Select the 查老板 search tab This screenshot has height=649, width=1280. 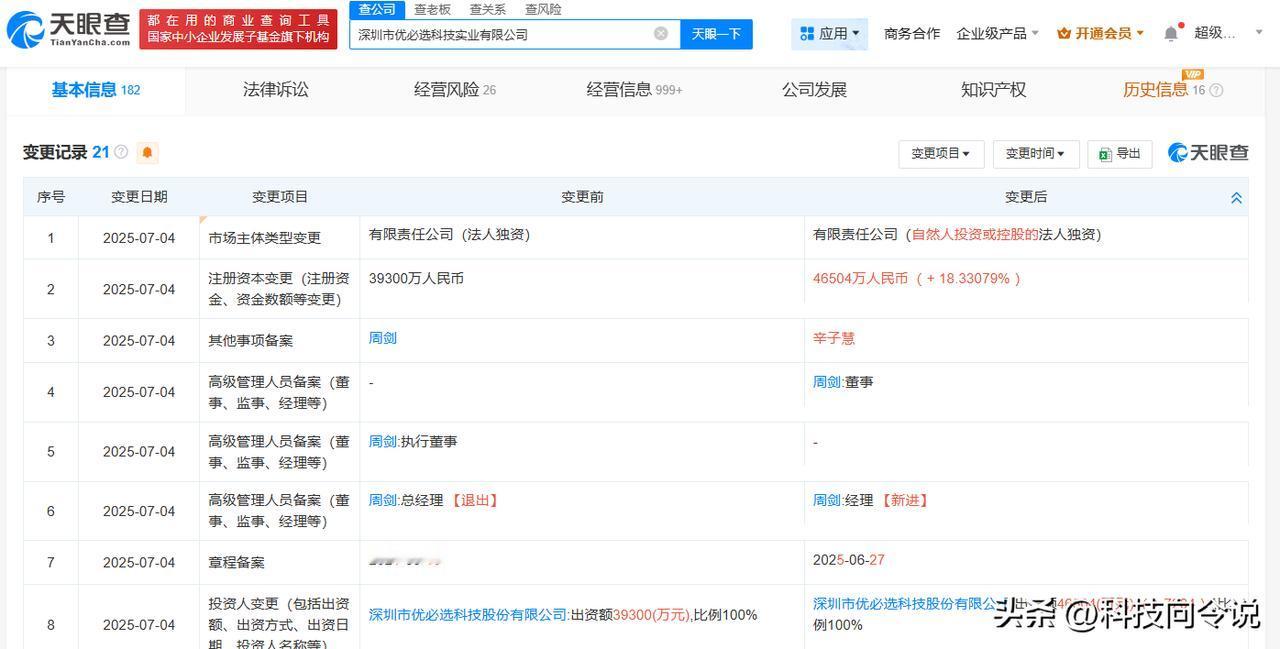(432, 9)
